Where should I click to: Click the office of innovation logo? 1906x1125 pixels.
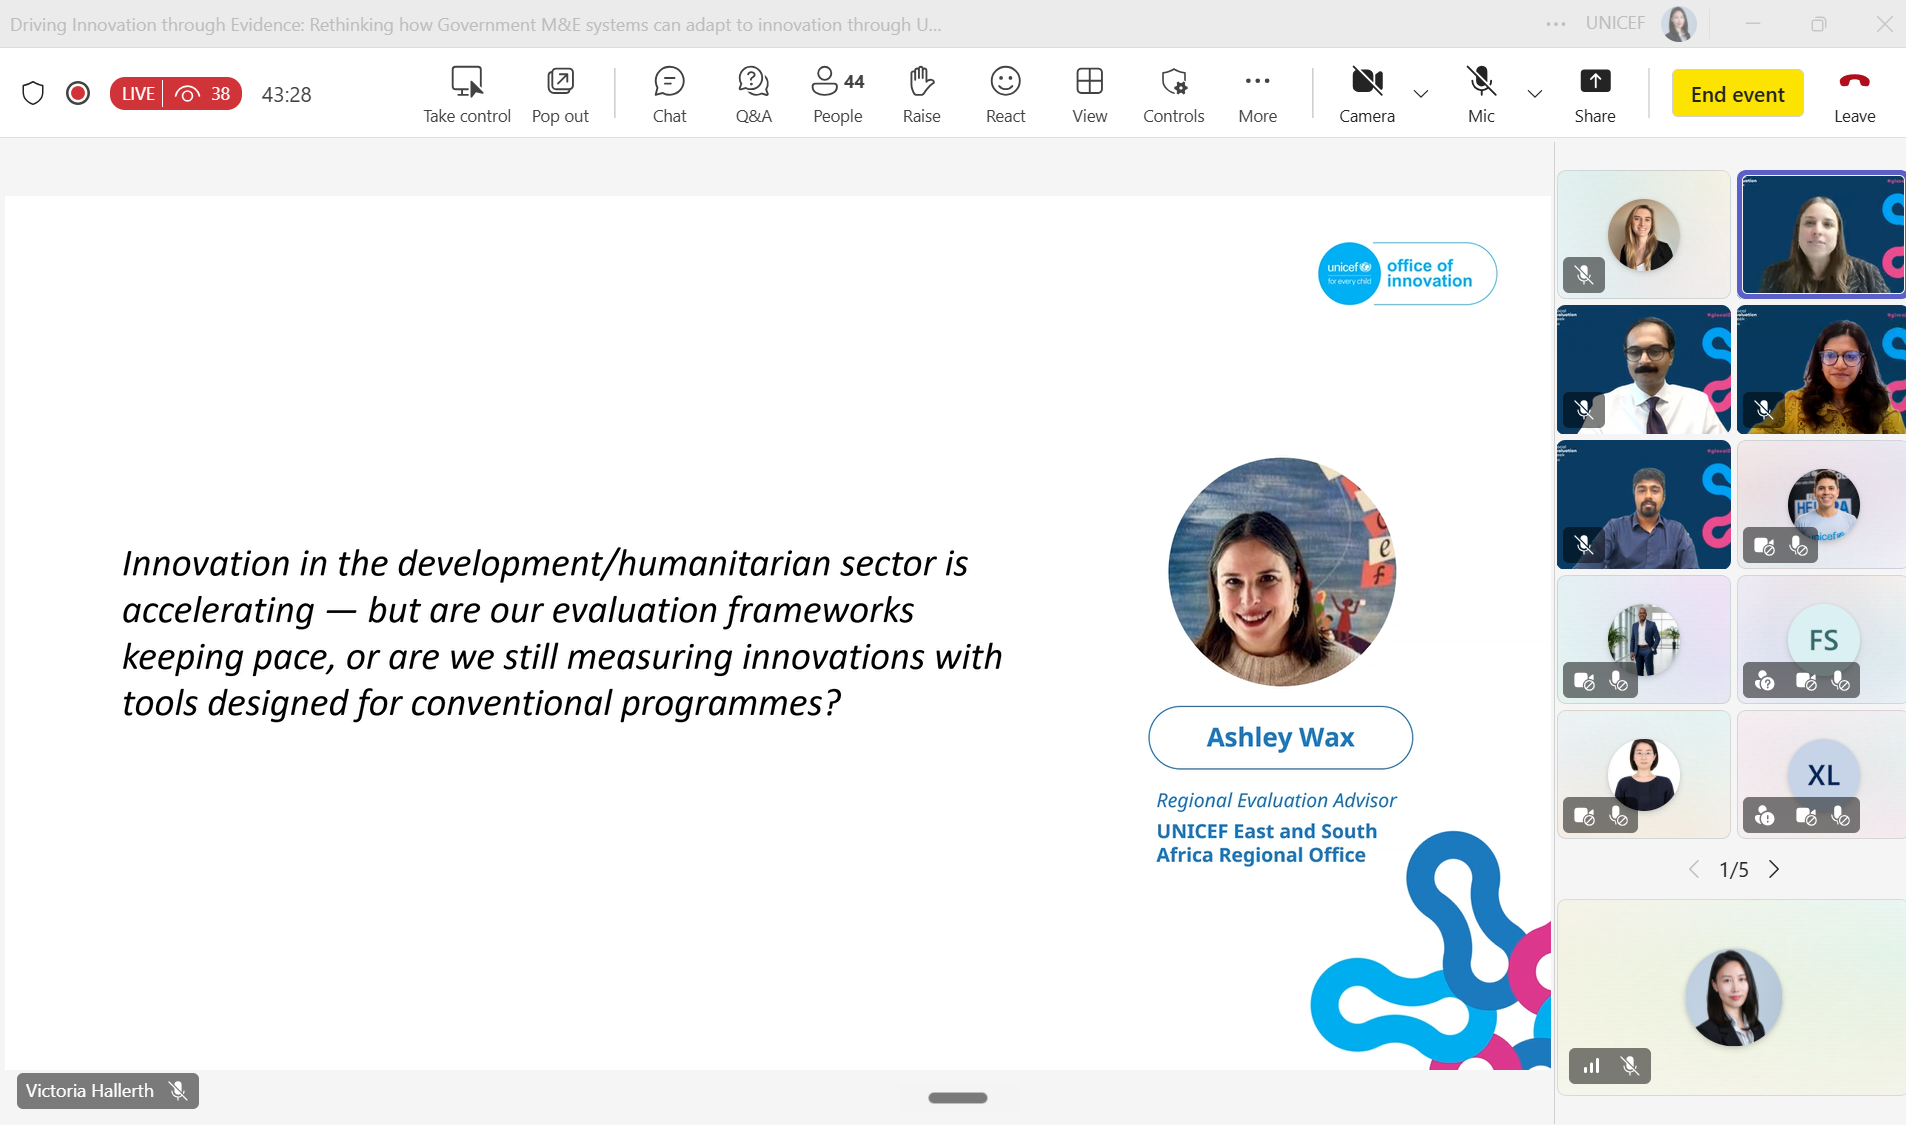[1406, 273]
